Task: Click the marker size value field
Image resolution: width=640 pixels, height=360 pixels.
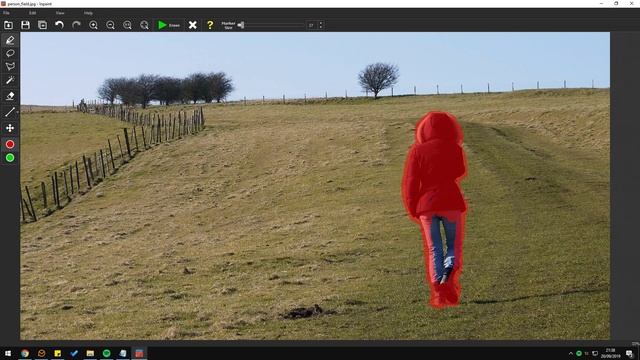Action: (312, 25)
